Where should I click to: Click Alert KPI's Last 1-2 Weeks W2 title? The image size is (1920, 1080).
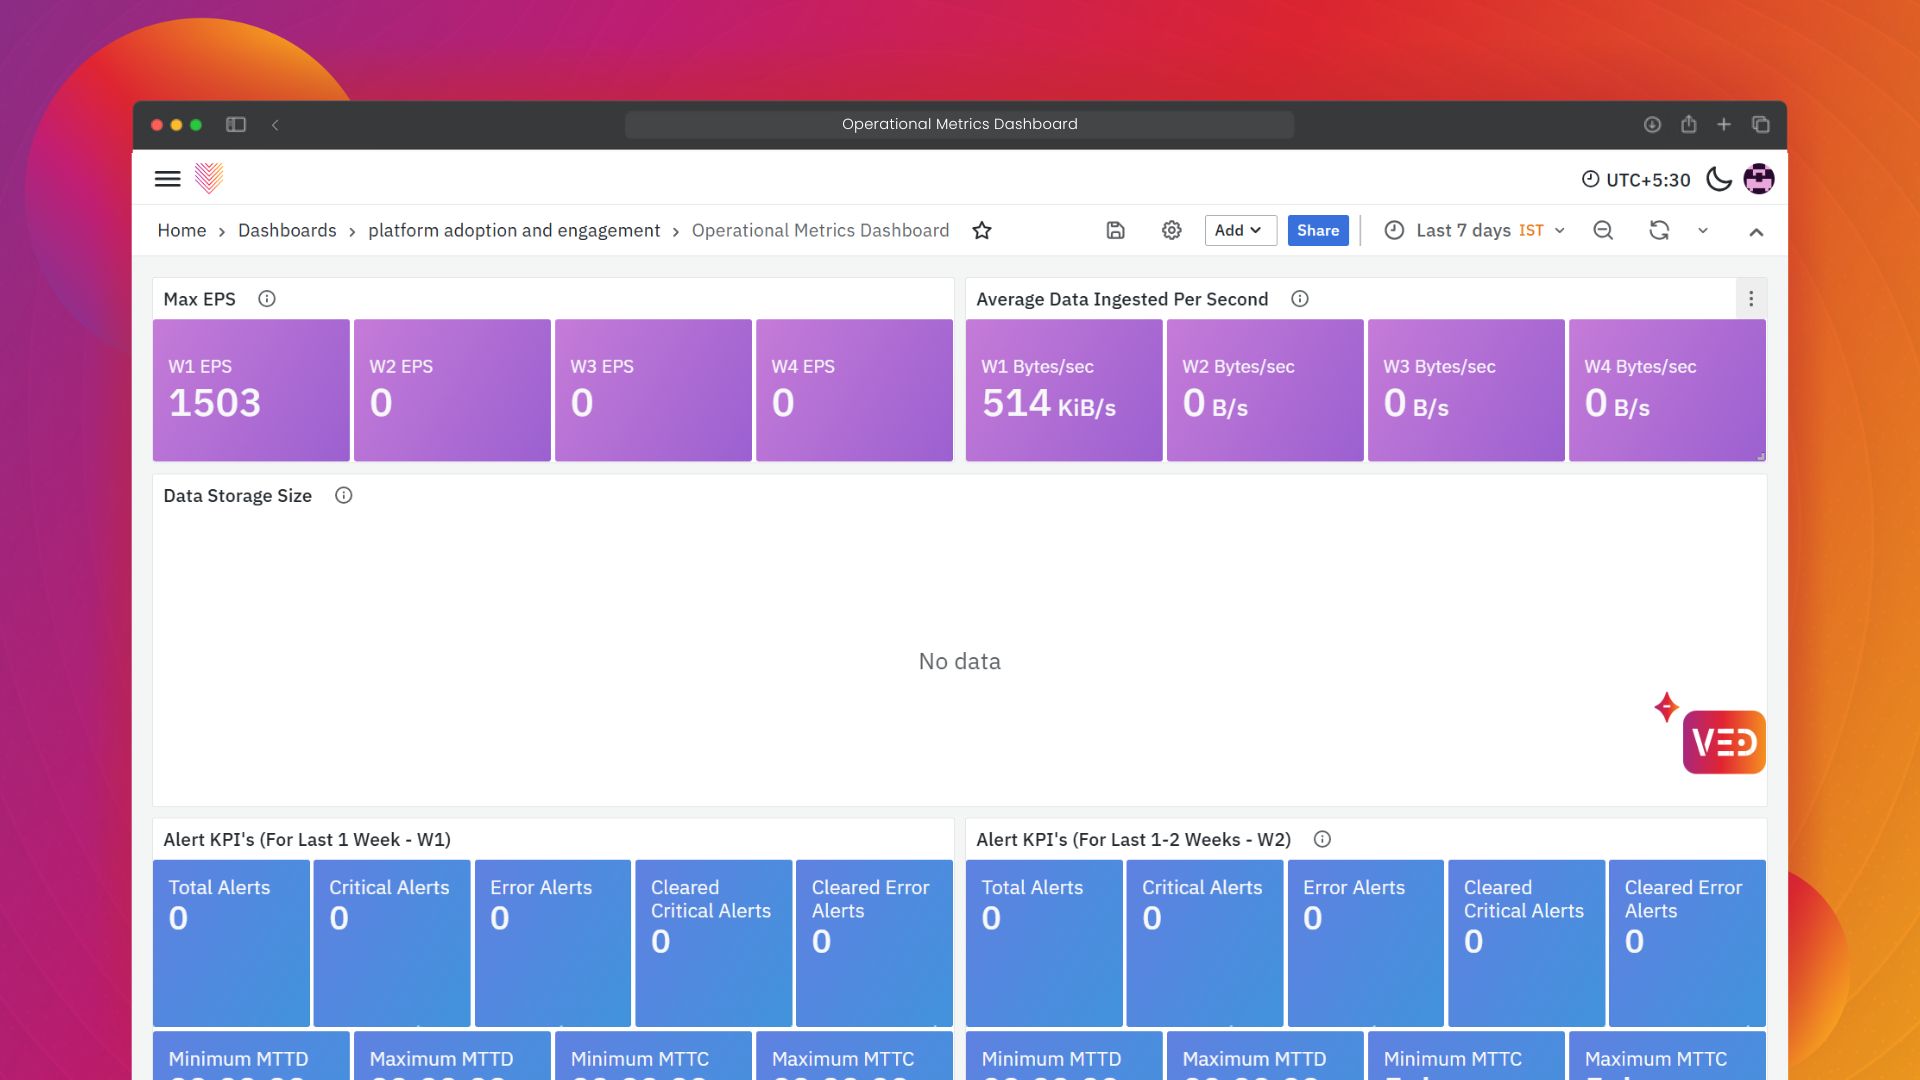click(x=1133, y=840)
